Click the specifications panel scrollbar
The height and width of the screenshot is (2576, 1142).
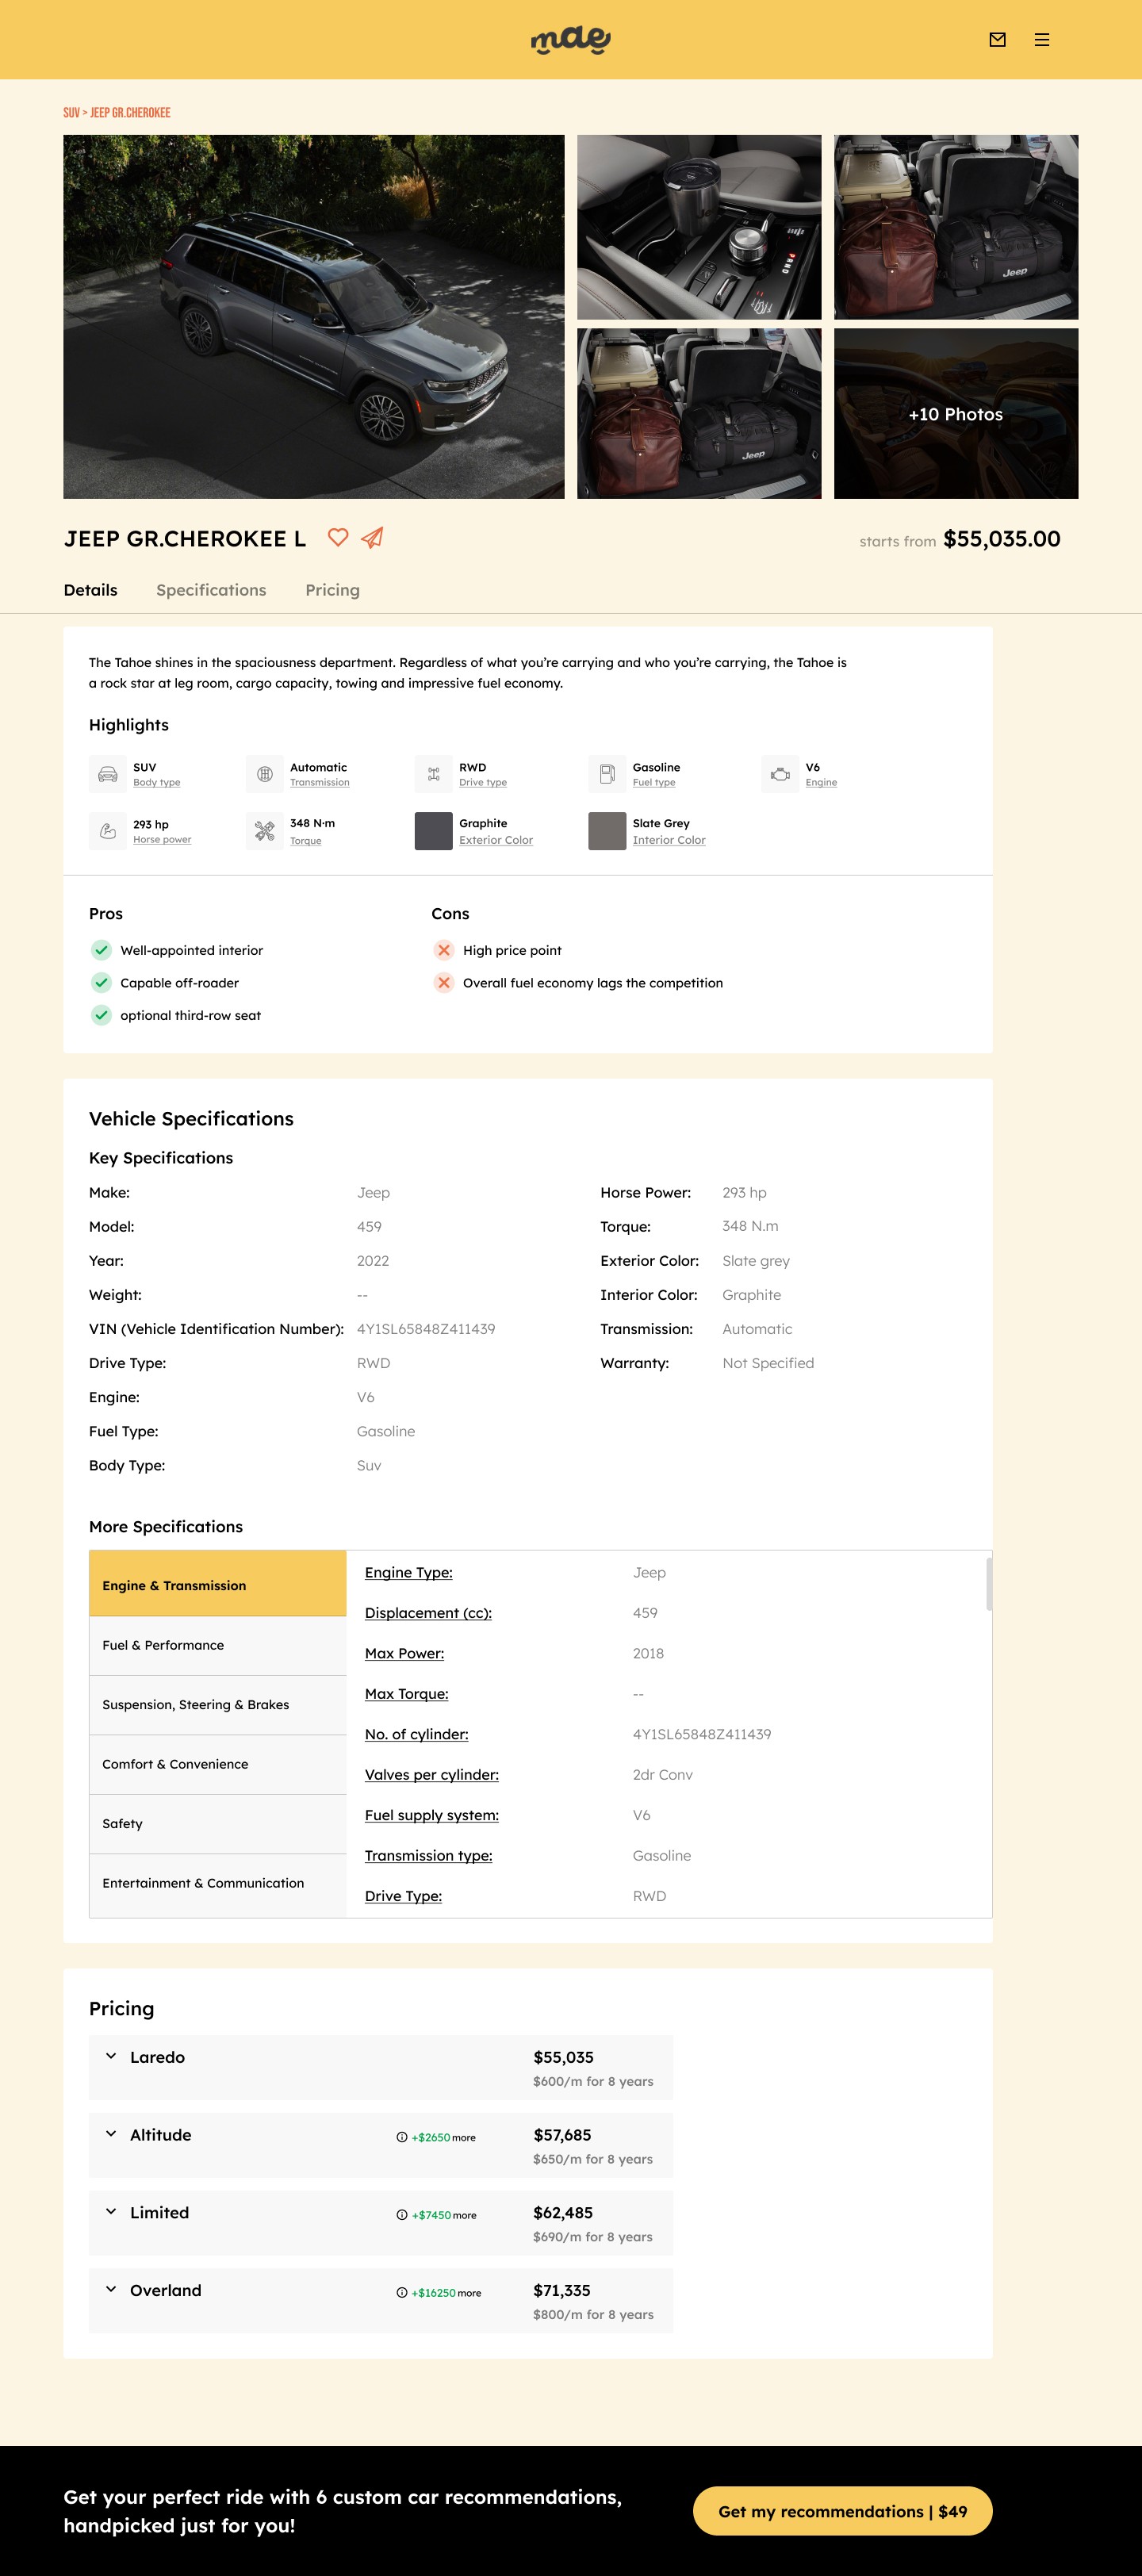(989, 1583)
